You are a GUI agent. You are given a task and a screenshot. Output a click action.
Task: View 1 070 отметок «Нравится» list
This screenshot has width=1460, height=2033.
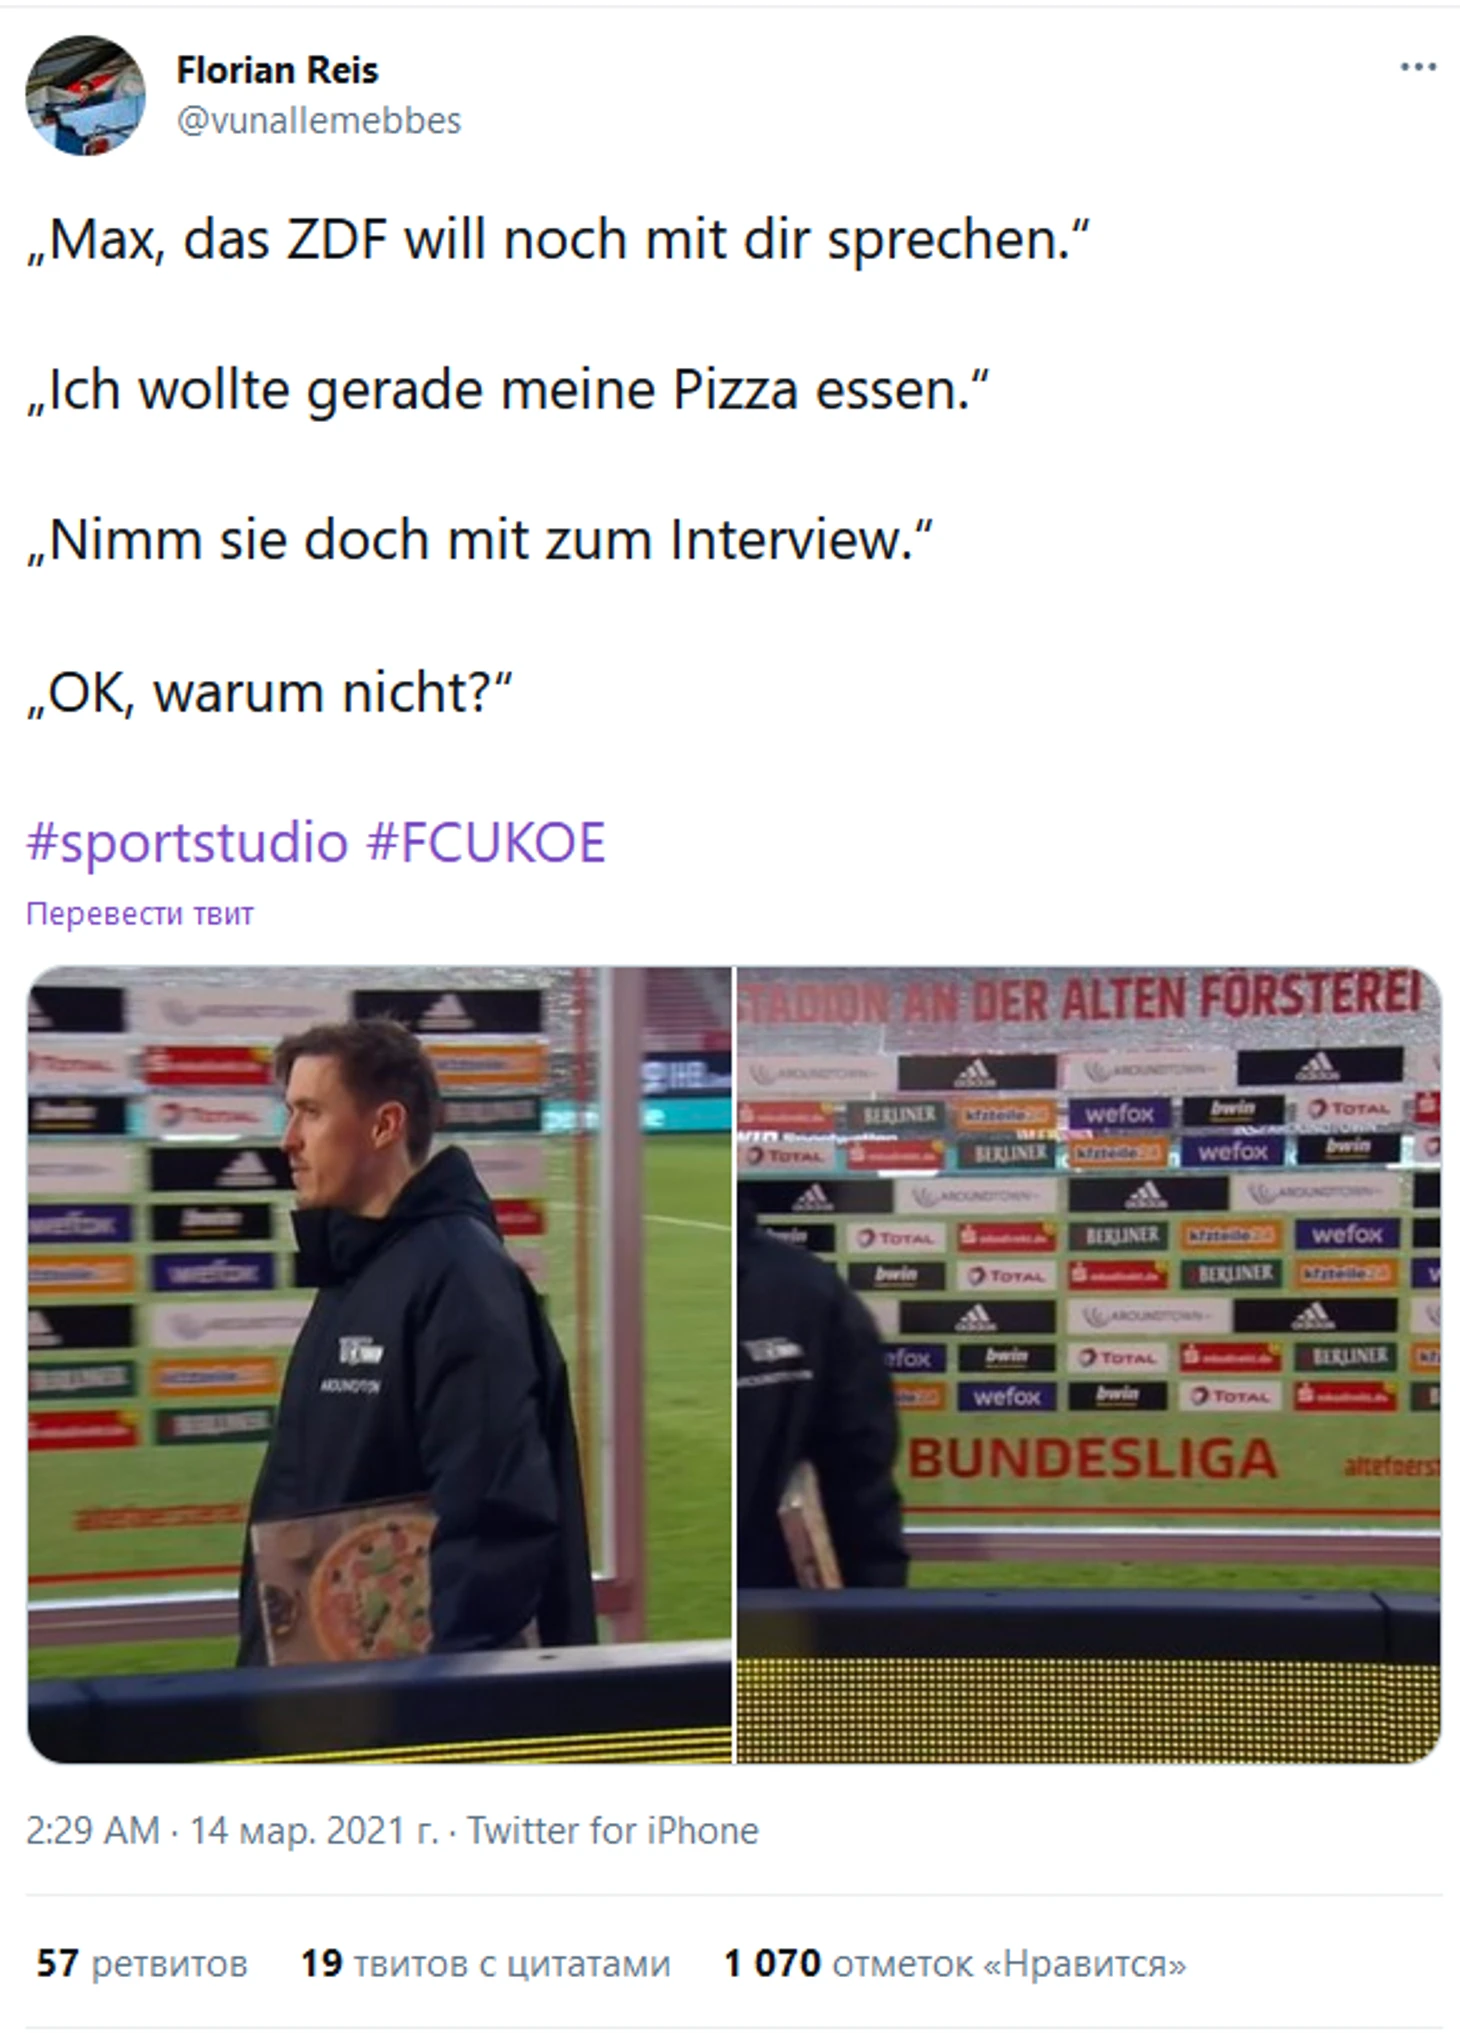tap(955, 1963)
